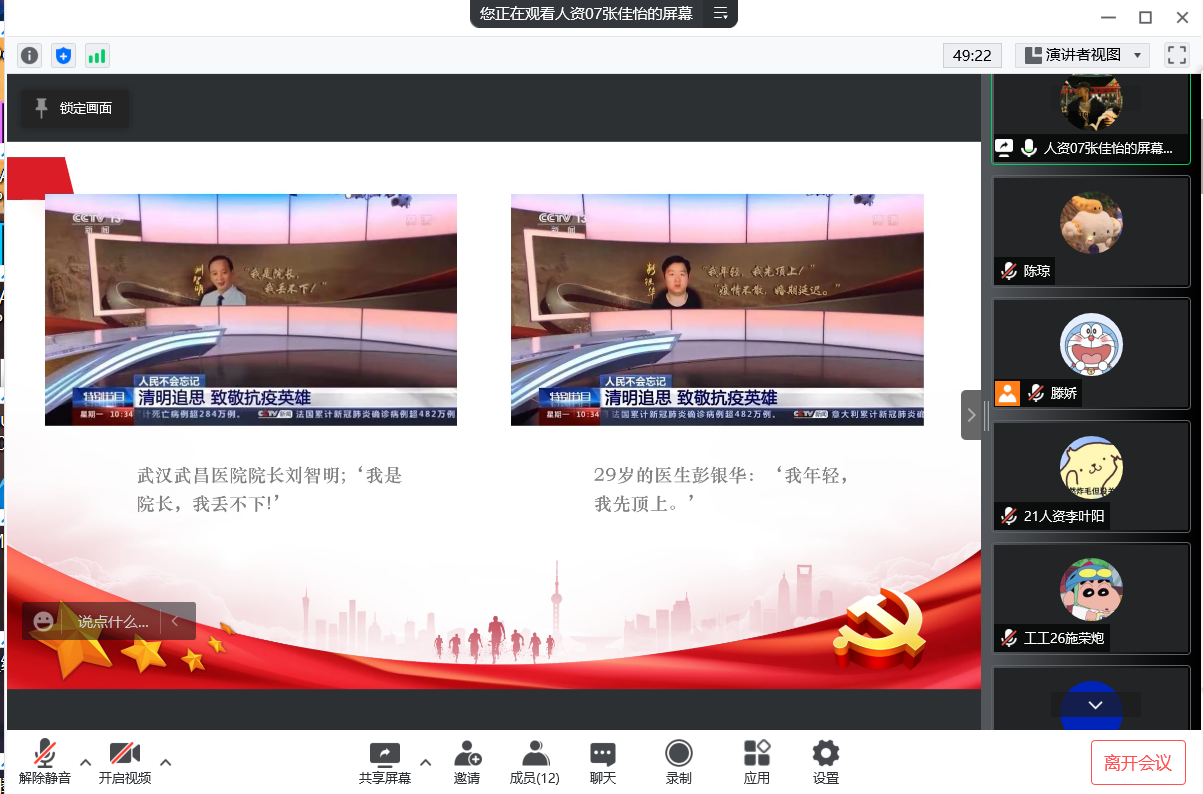This screenshot has width=1203, height=794.
Task: Click the meeting info icon
Action: click(30, 56)
